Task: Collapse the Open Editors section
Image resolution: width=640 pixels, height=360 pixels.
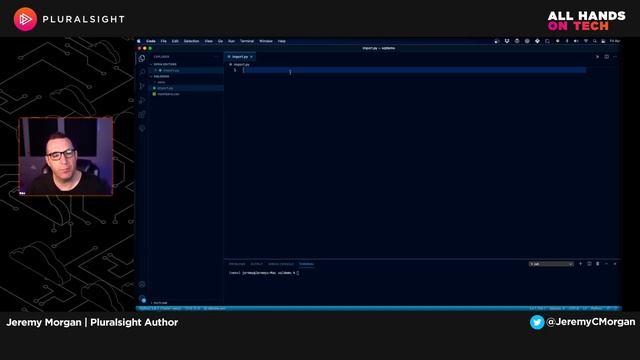Action: click(164, 64)
